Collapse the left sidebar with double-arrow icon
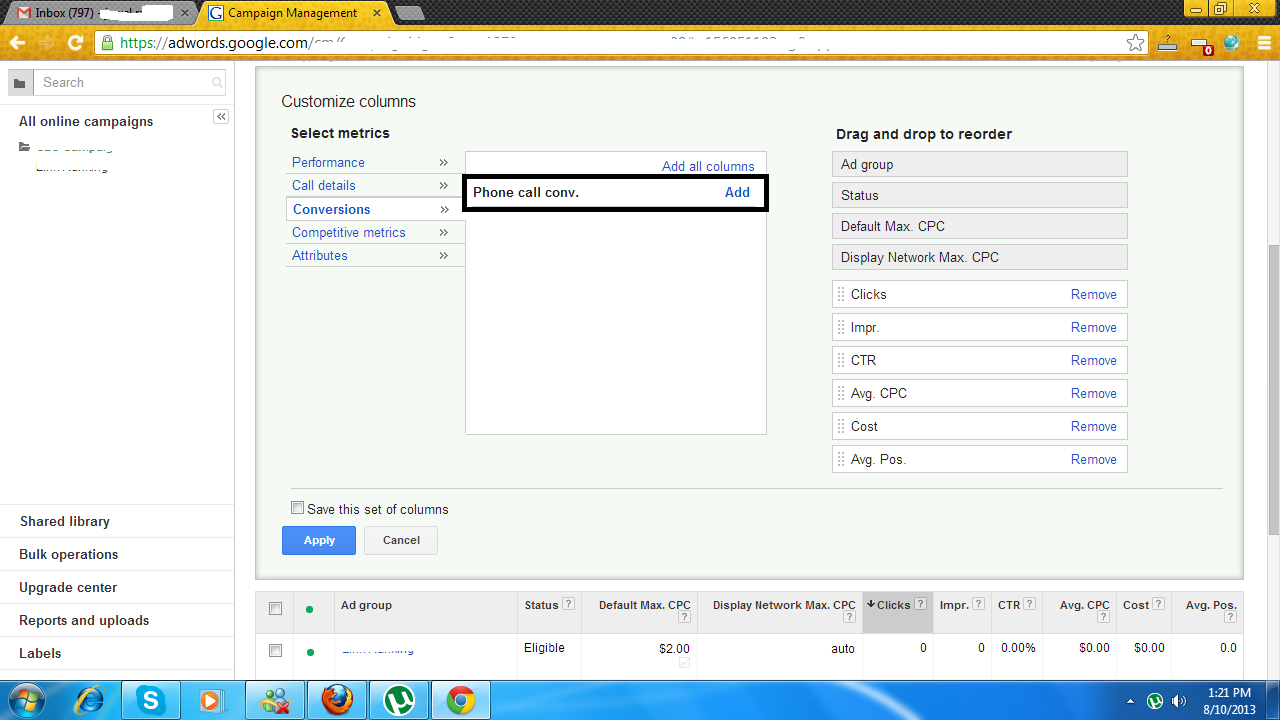1280x720 pixels. point(221,117)
